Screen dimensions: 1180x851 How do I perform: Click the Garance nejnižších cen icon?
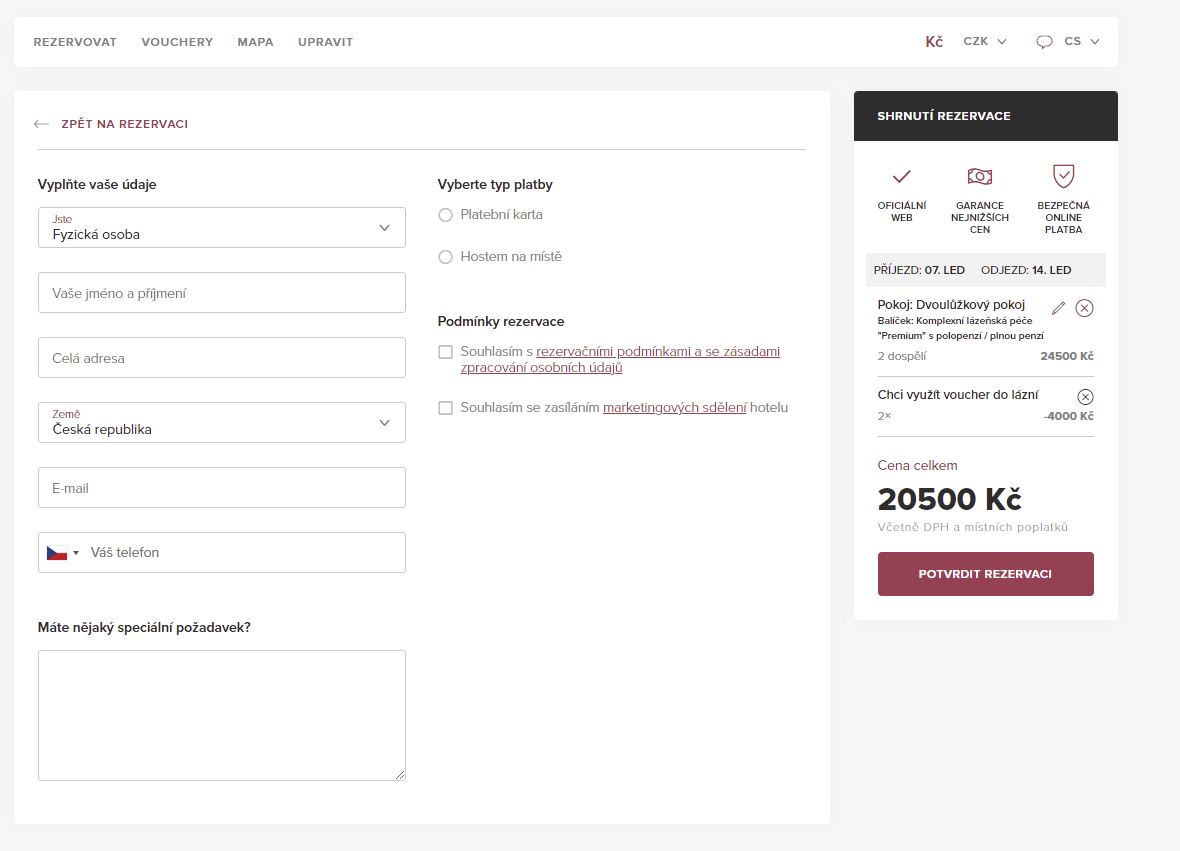coord(979,177)
